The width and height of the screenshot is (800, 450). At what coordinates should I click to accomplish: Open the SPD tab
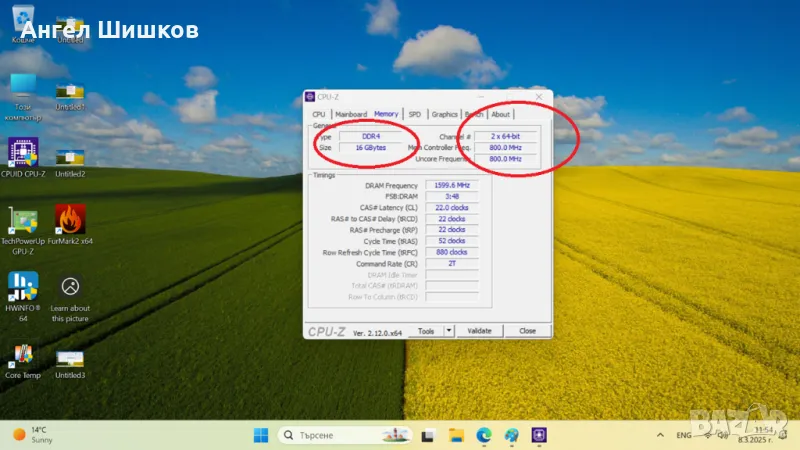pyautogui.click(x=414, y=114)
